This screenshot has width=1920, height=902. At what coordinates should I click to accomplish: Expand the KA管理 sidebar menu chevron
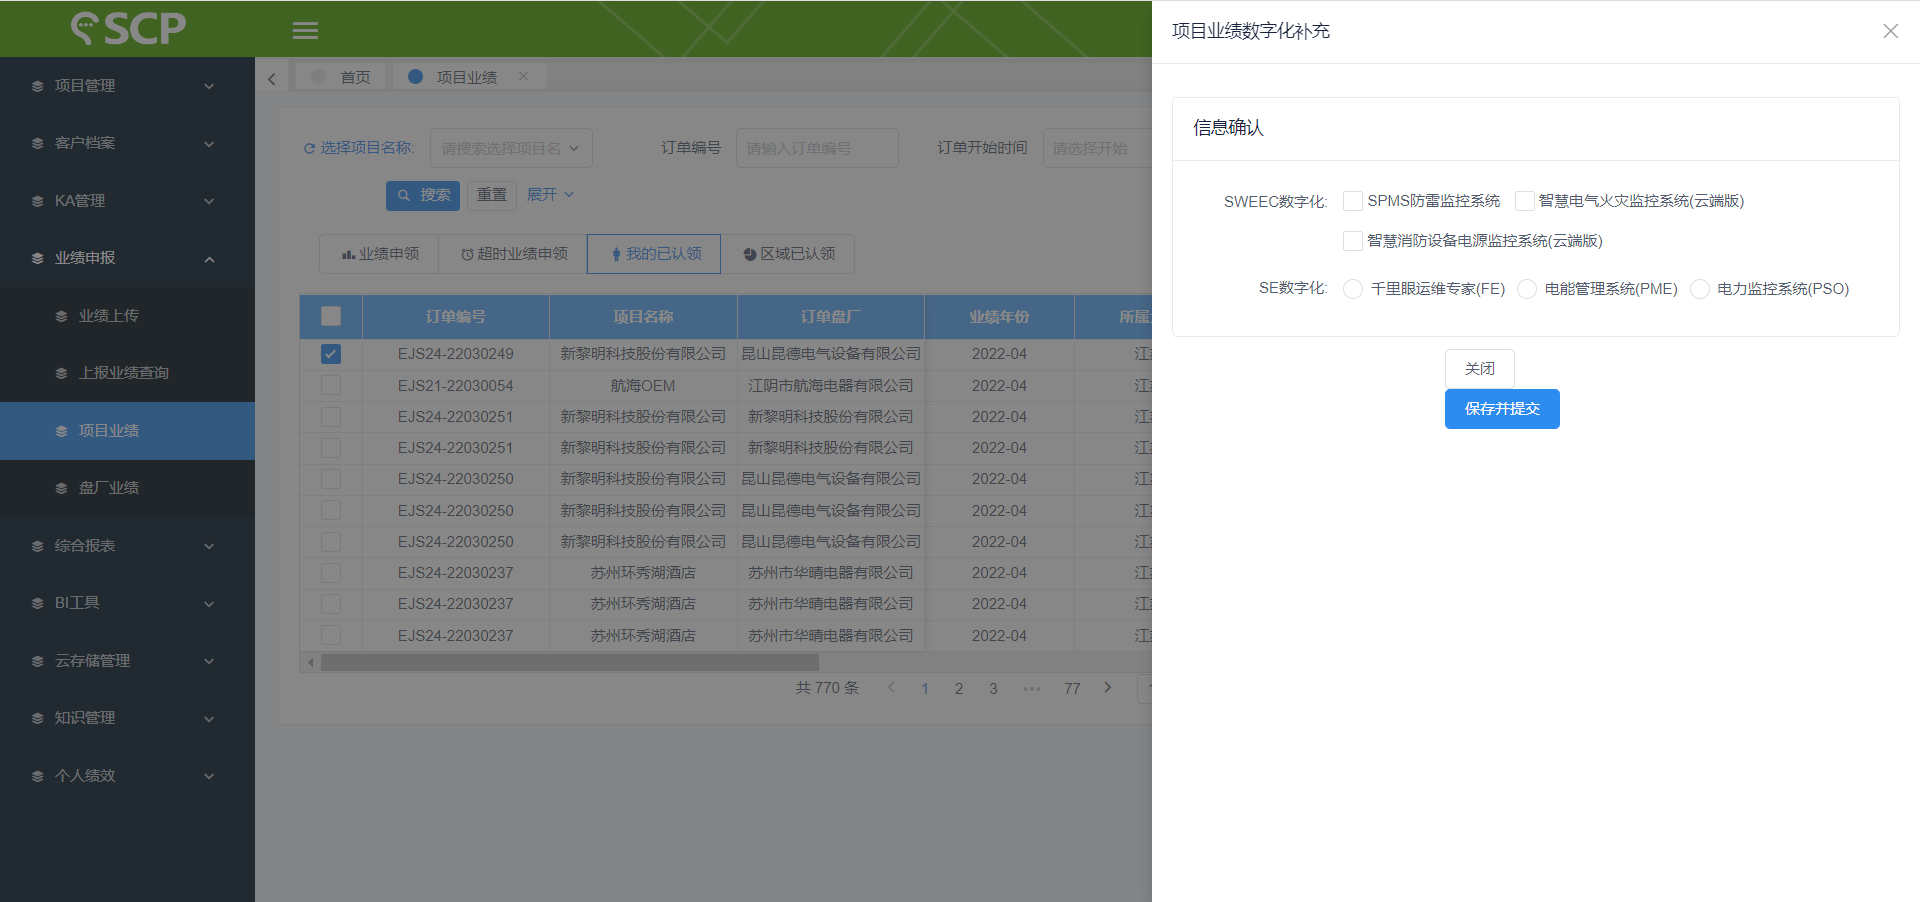pyautogui.click(x=209, y=201)
